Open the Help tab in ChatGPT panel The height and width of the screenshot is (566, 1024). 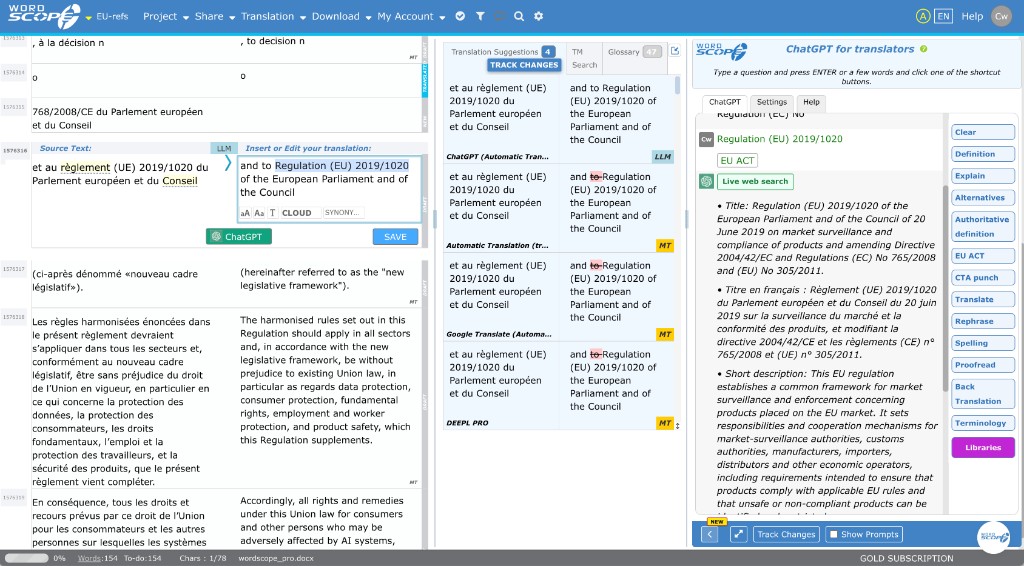pos(811,102)
